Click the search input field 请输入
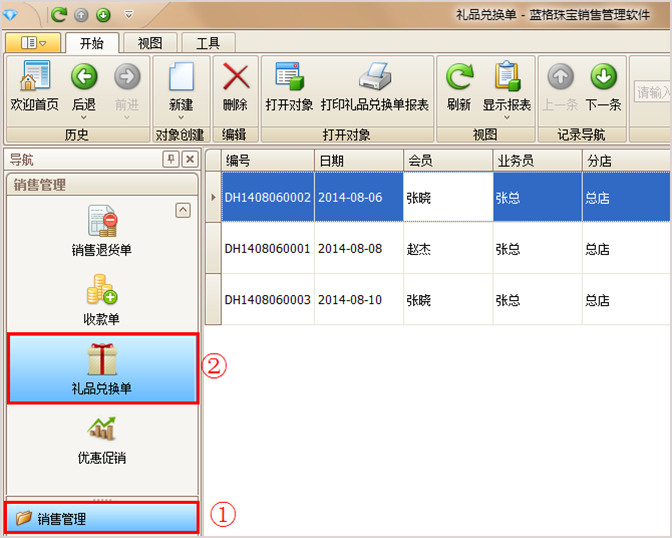This screenshot has width=672, height=538. pyautogui.click(x=652, y=92)
